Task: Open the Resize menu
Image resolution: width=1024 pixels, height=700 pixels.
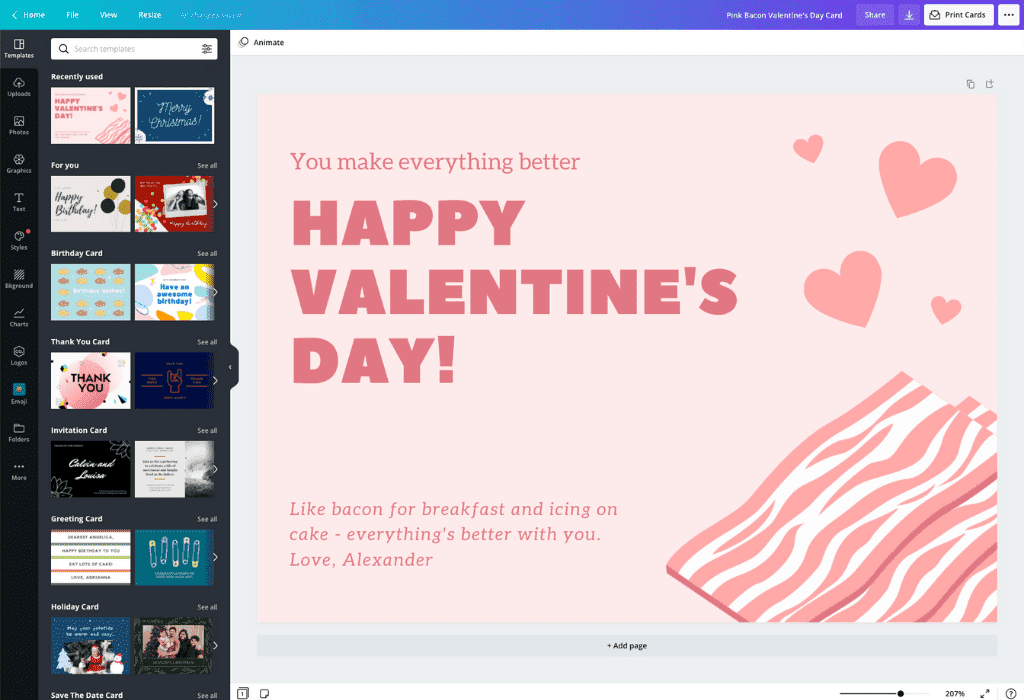Action: pos(149,14)
